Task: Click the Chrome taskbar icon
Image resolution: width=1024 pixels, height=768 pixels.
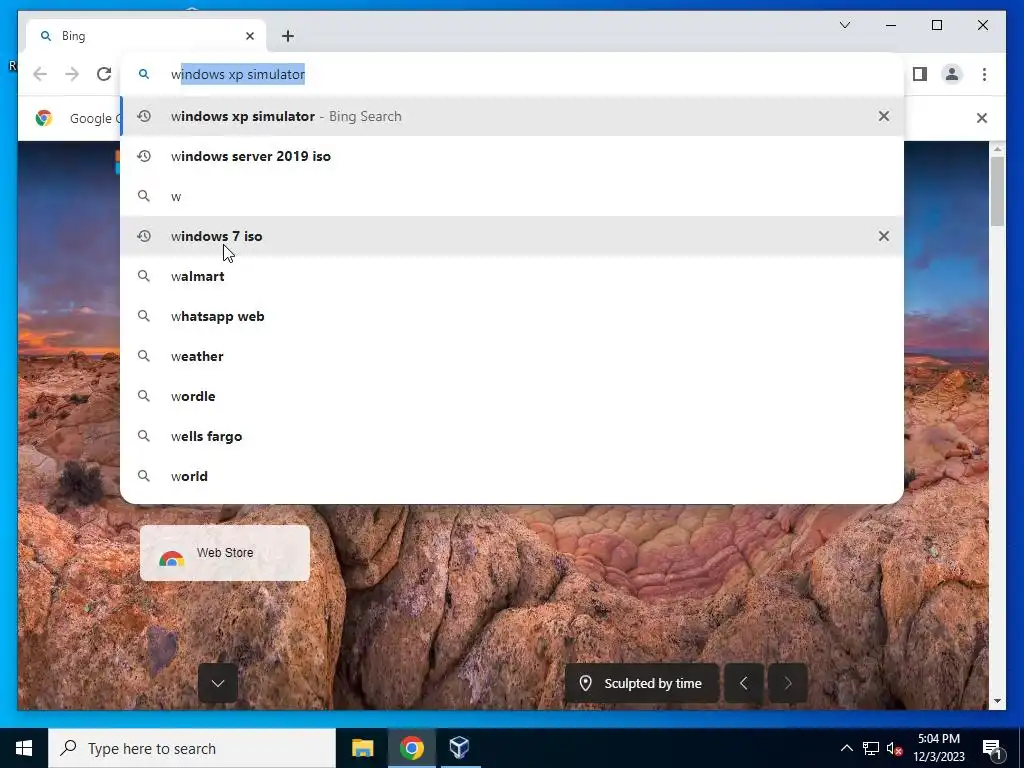Action: point(411,748)
